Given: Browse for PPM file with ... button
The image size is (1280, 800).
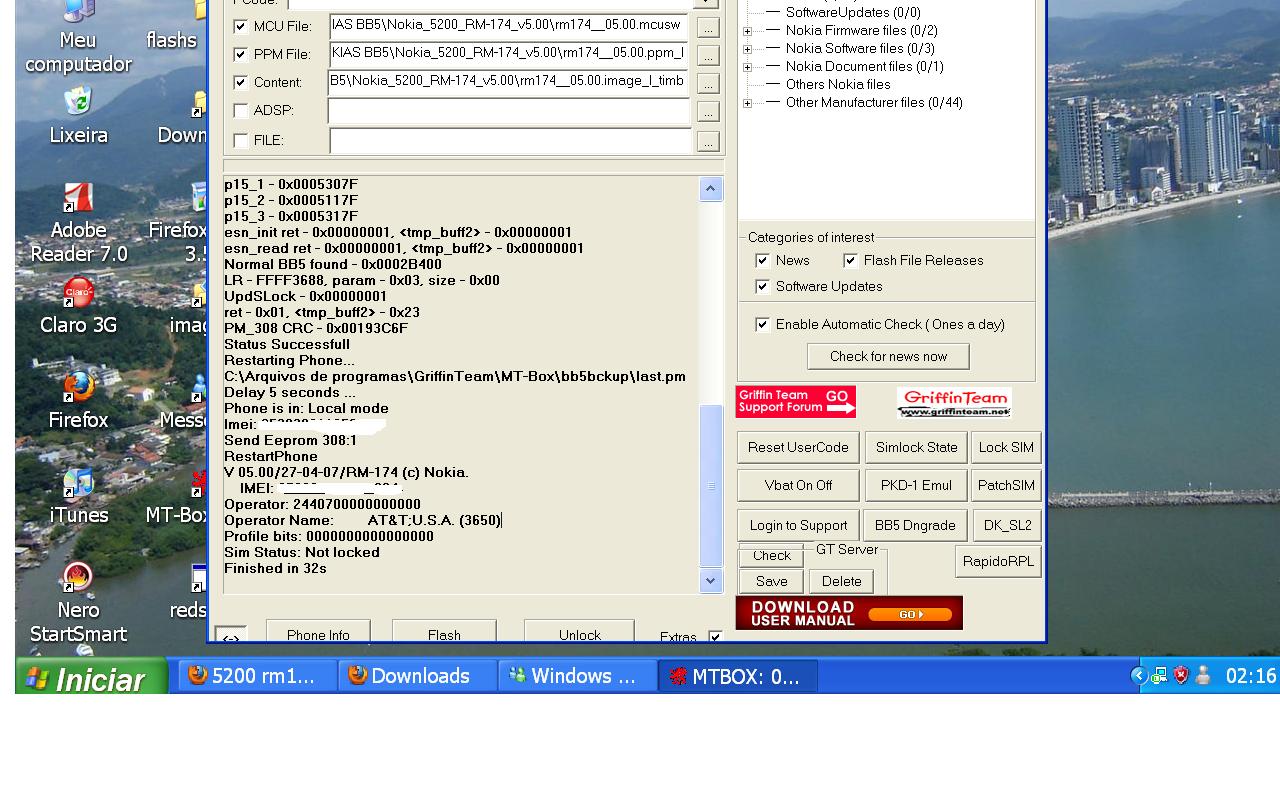Looking at the screenshot, I should pos(708,55).
